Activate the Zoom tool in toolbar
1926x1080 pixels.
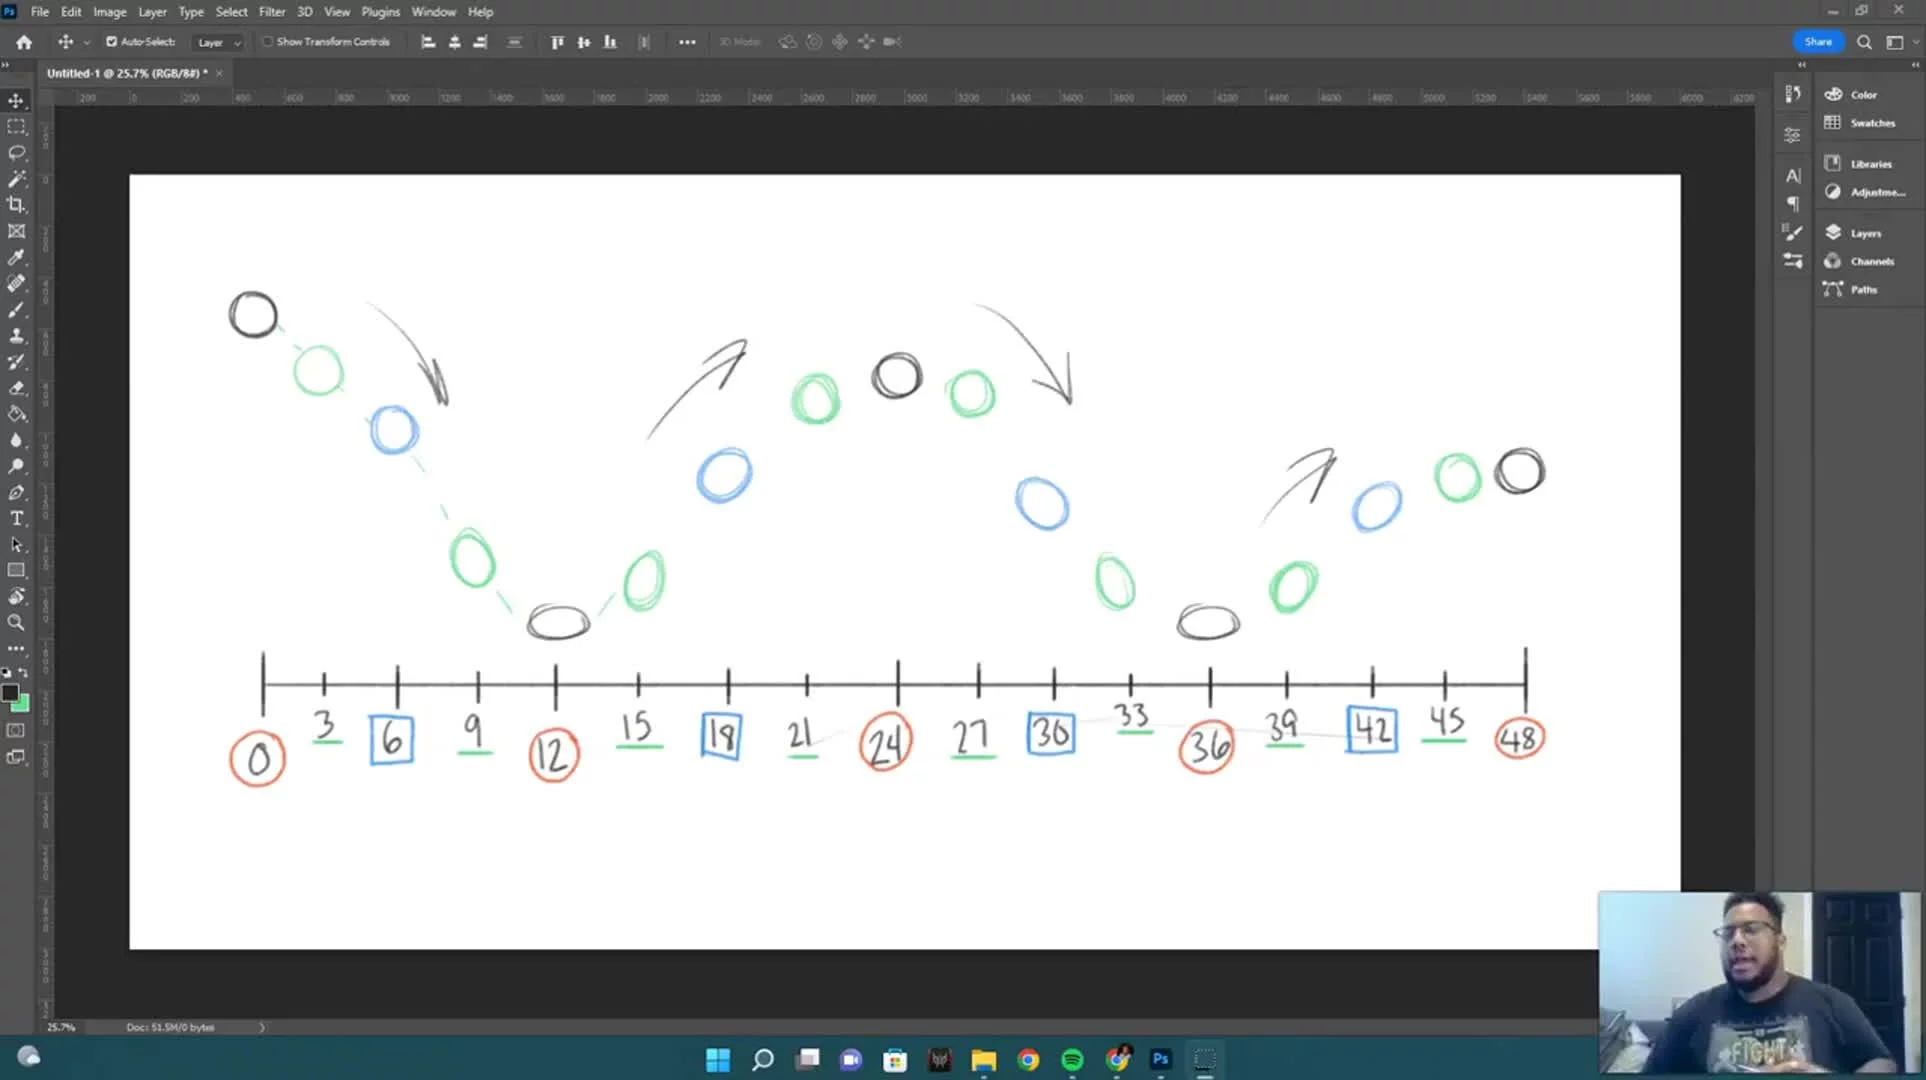(x=16, y=622)
